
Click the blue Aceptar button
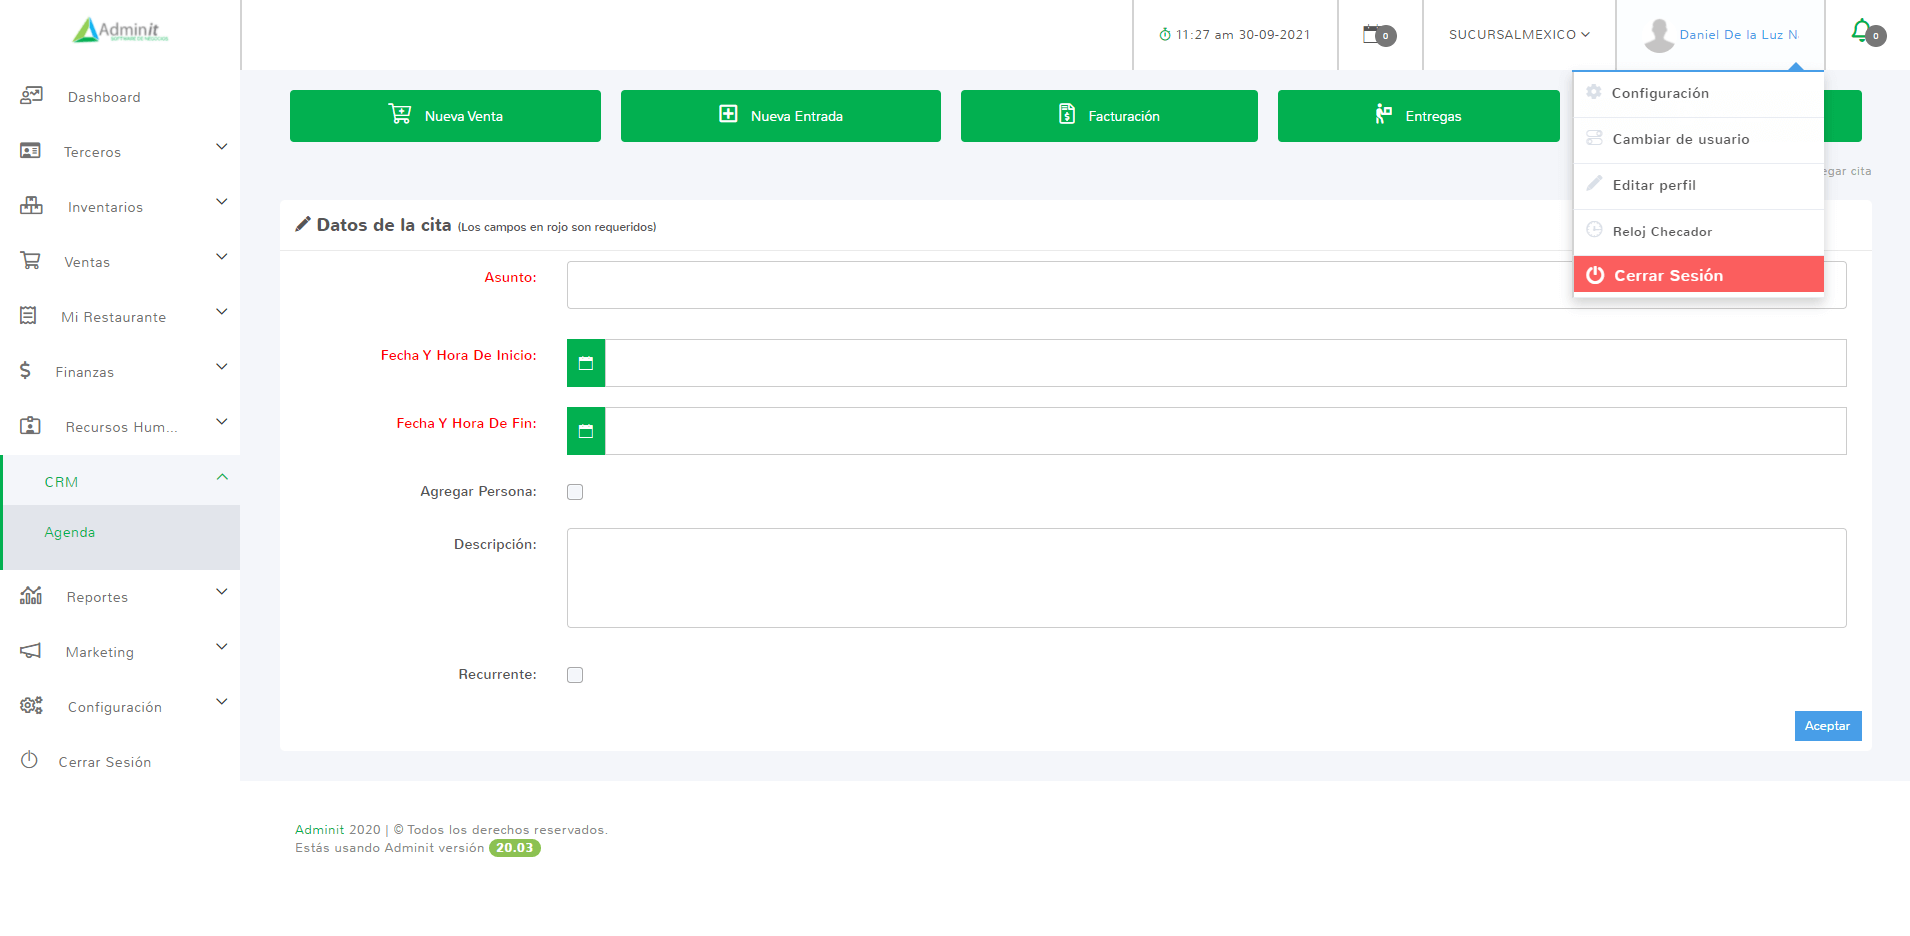pyautogui.click(x=1827, y=726)
